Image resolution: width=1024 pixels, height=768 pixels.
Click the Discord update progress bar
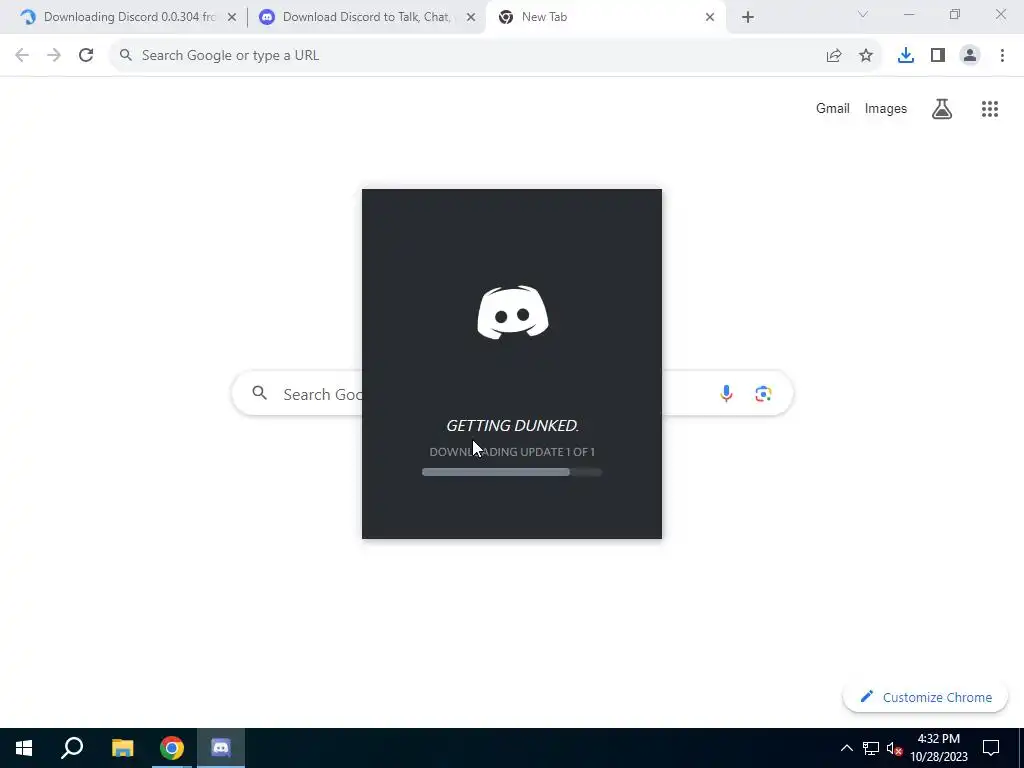pyautogui.click(x=512, y=472)
